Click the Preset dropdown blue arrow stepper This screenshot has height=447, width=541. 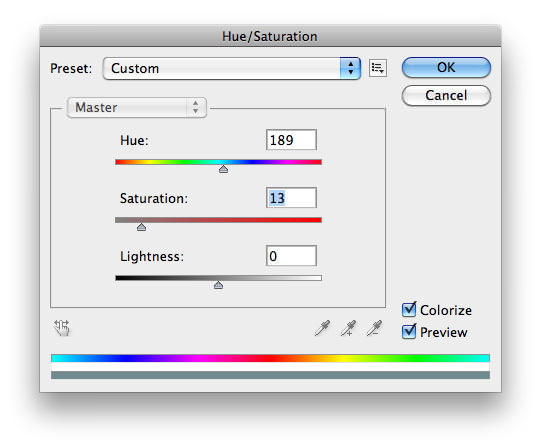[351, 68]
